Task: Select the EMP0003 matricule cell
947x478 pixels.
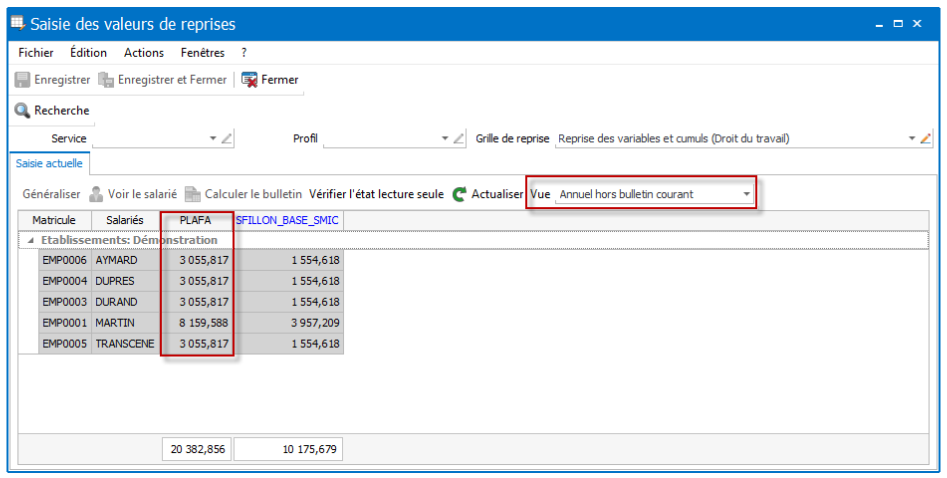Action: (x=65, y=302)
